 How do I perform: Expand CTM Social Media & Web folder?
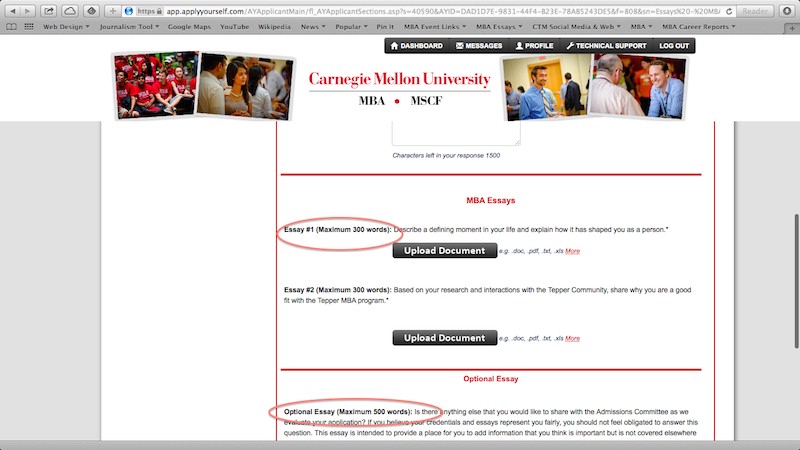(x=577, y=27)
